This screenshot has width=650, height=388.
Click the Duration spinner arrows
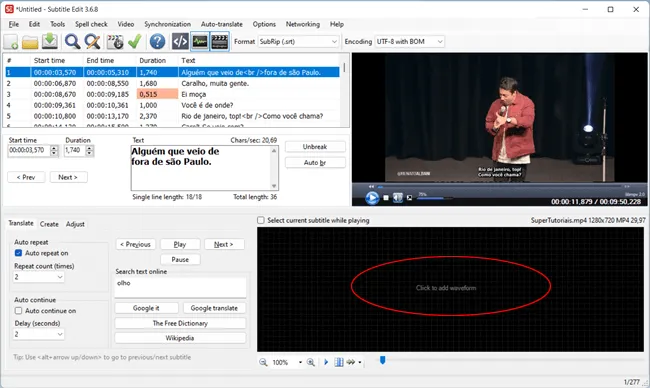pos(90,150)
